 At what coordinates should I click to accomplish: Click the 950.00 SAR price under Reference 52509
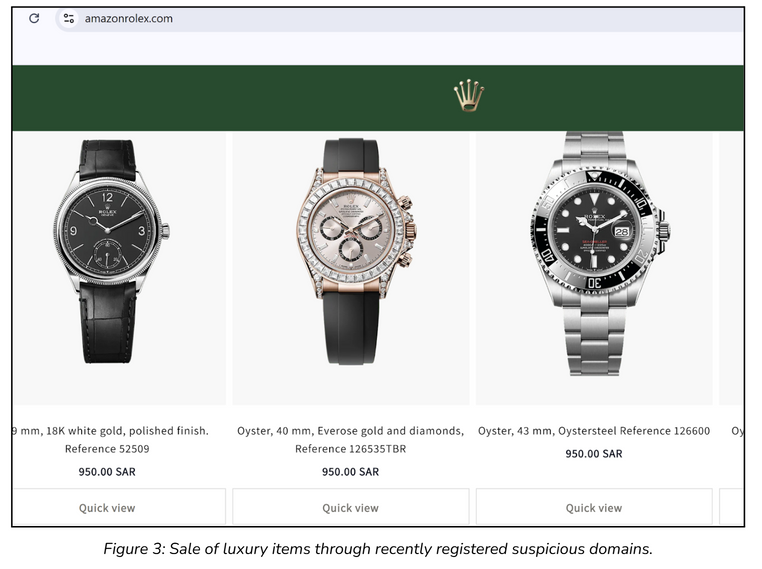[x=107, y=471]
